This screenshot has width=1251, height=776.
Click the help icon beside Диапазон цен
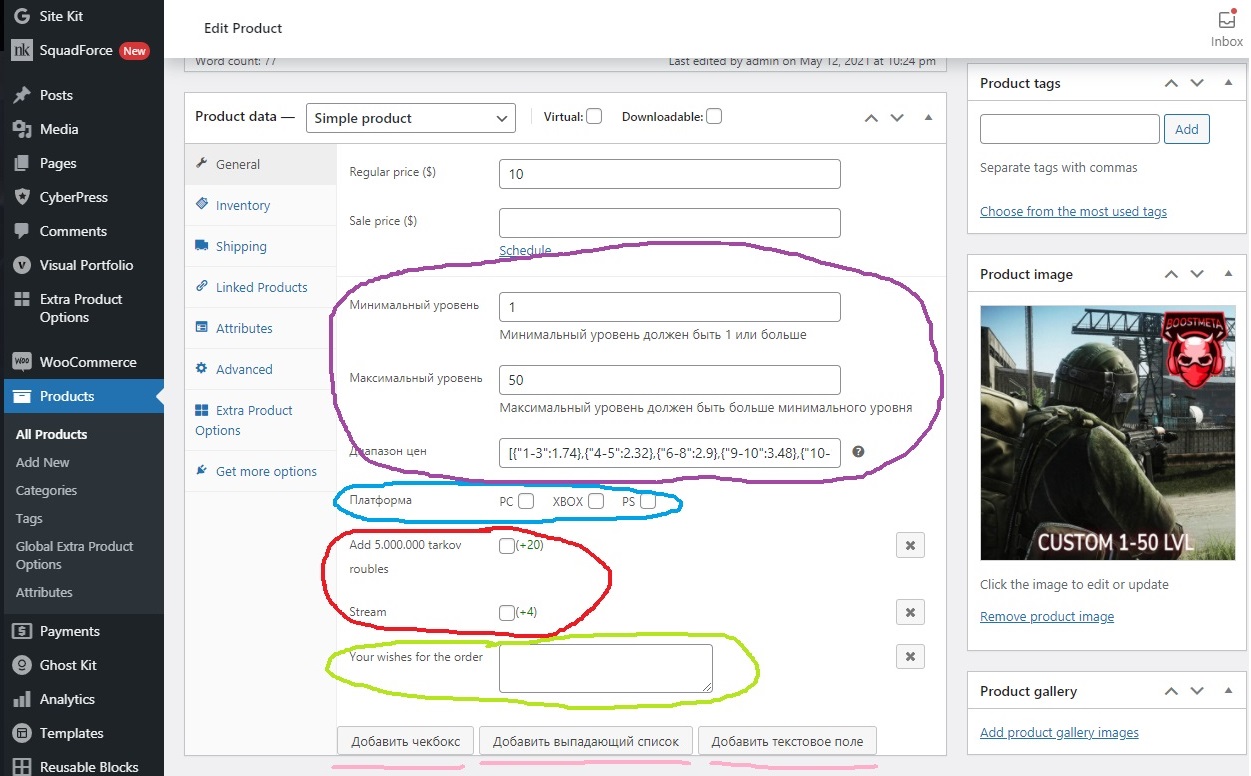tap(858, 452)
